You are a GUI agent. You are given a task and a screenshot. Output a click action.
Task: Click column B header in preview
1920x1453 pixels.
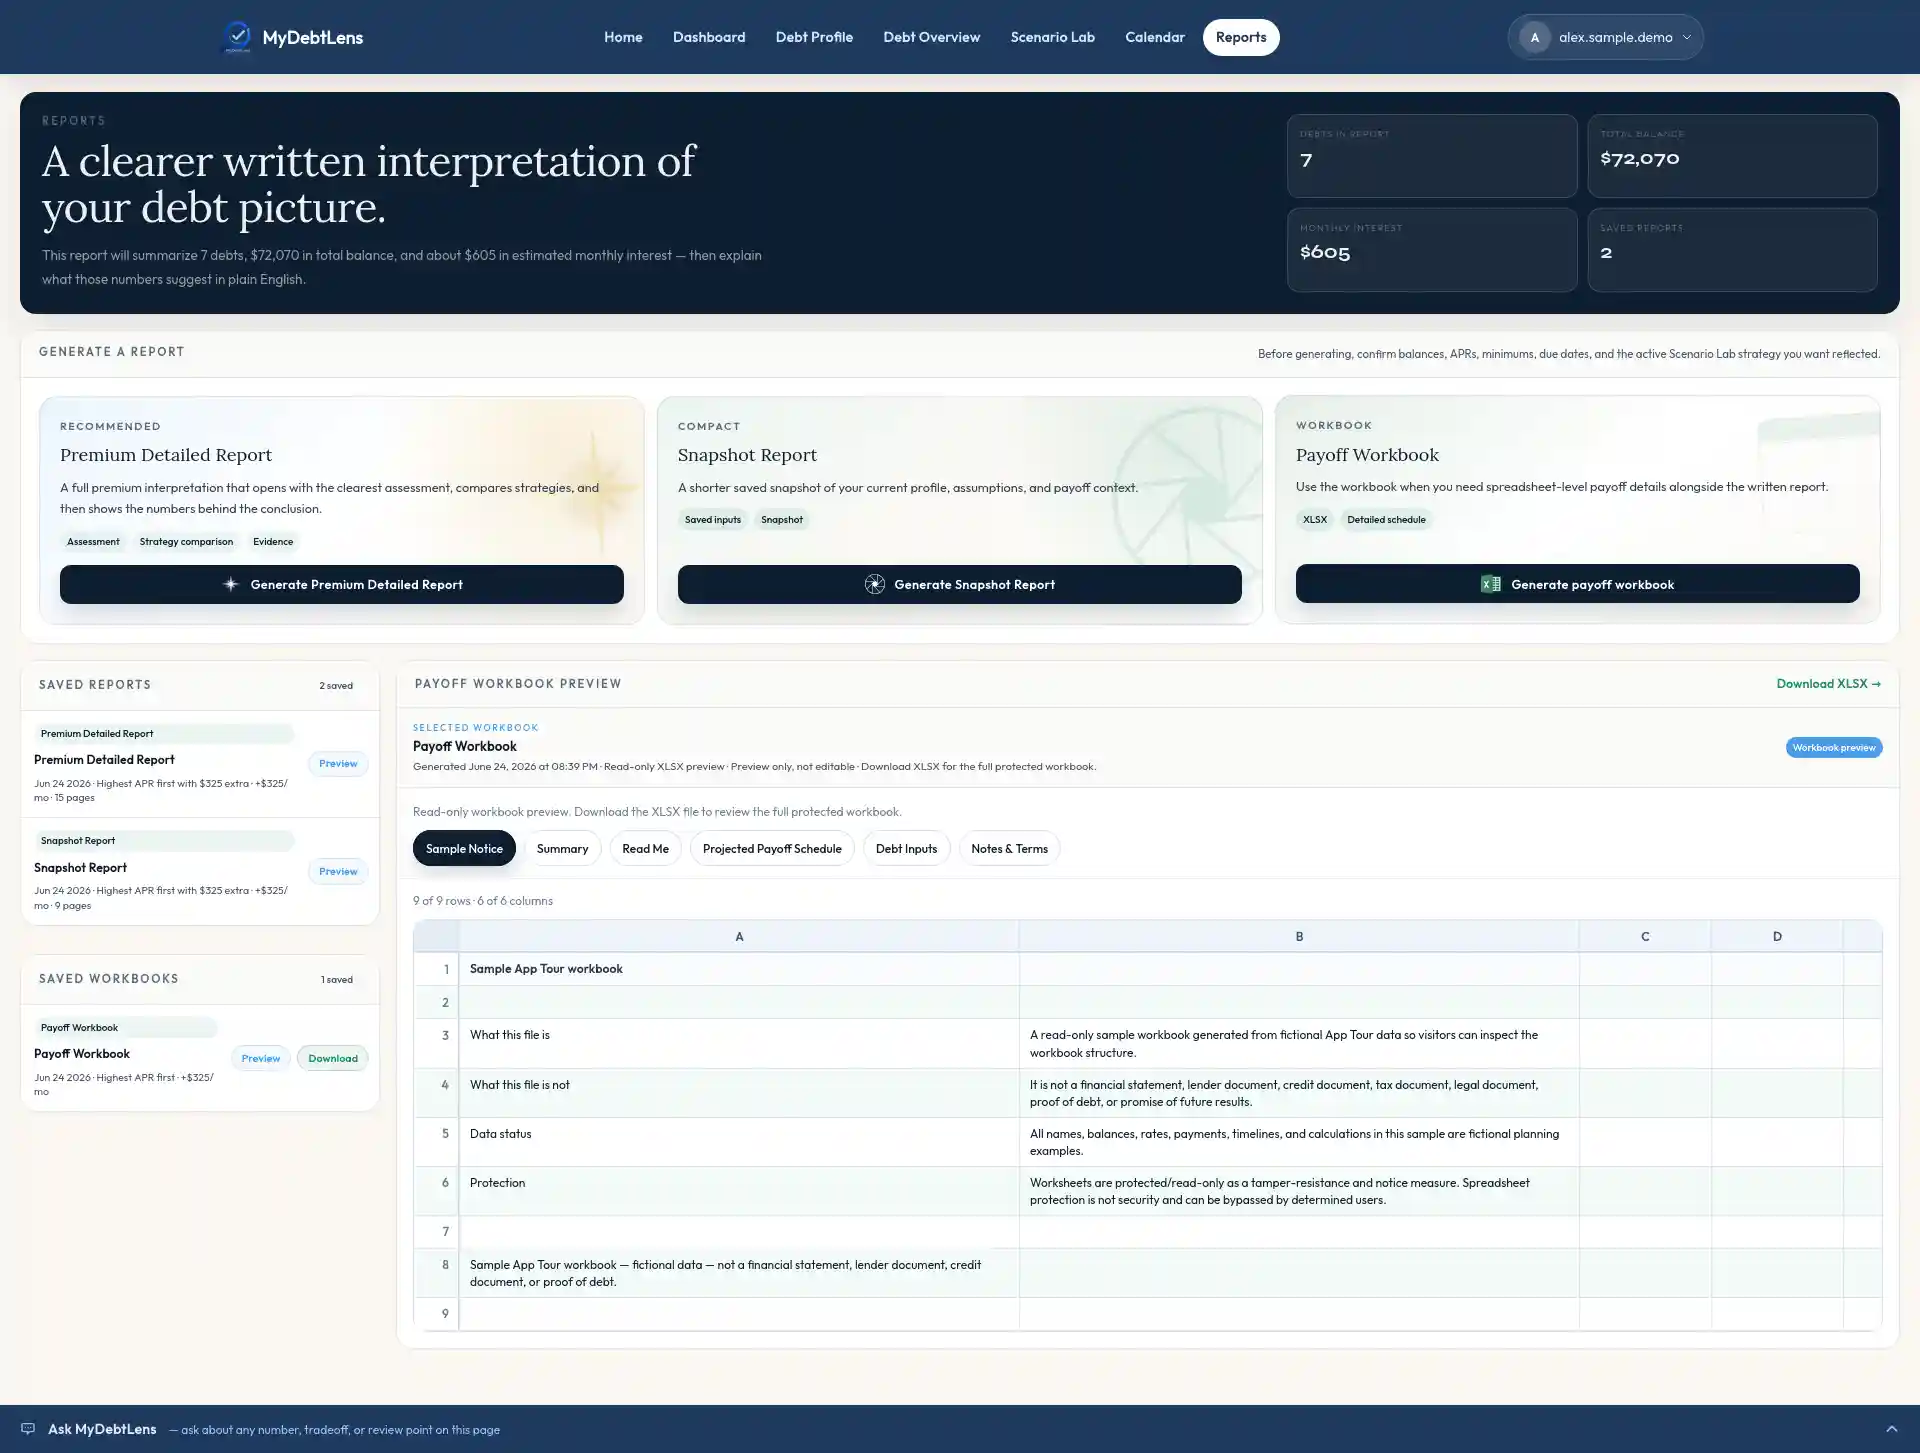click(1299, 937)
